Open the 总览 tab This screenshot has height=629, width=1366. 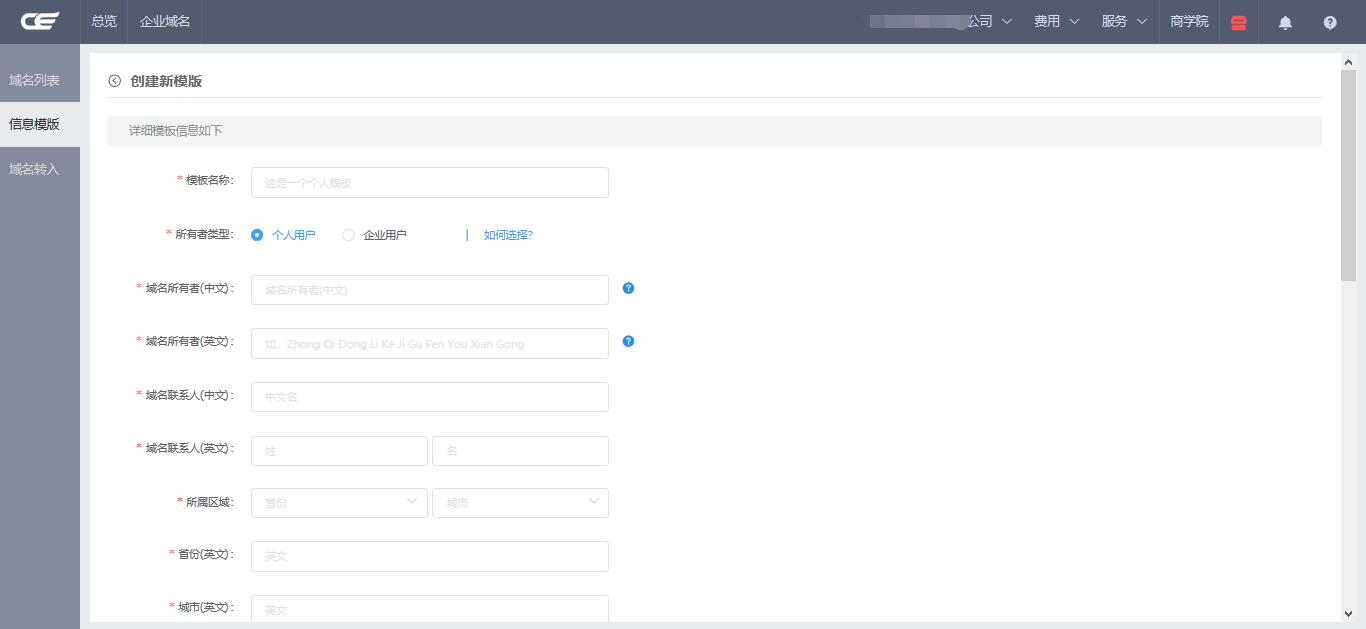pyautogui.click(x=104, y=21)
